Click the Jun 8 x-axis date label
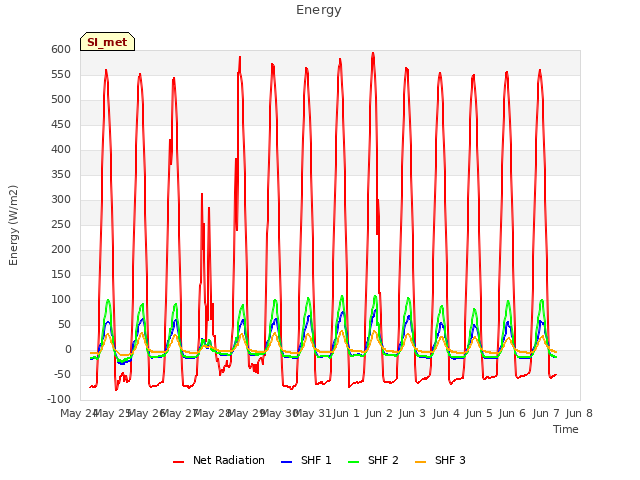 pyautogui.click(x=579, y=413)
